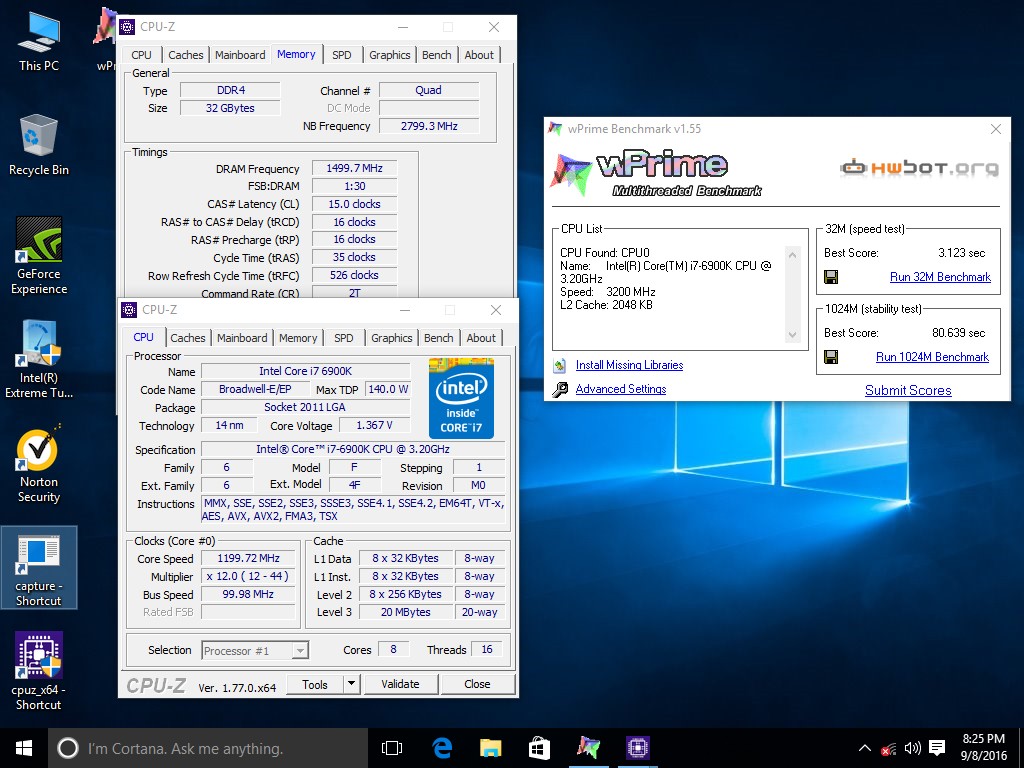Click Advanced Settings link in wPrime
Image resolution: width=1024 pixels, height=768 pixels.
click(620, 389)
